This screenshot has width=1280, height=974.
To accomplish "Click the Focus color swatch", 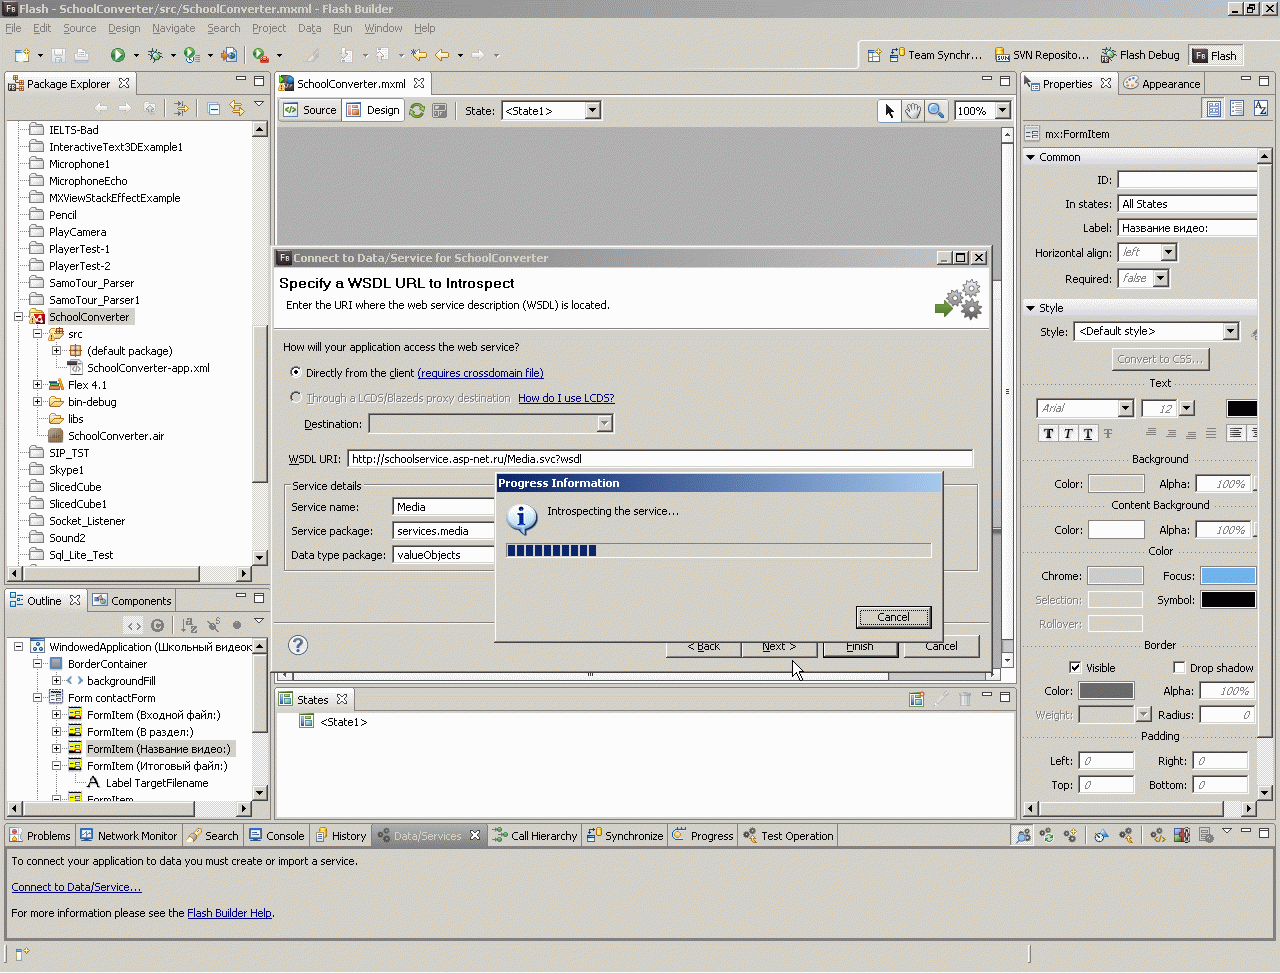I will pos(1228,575).
